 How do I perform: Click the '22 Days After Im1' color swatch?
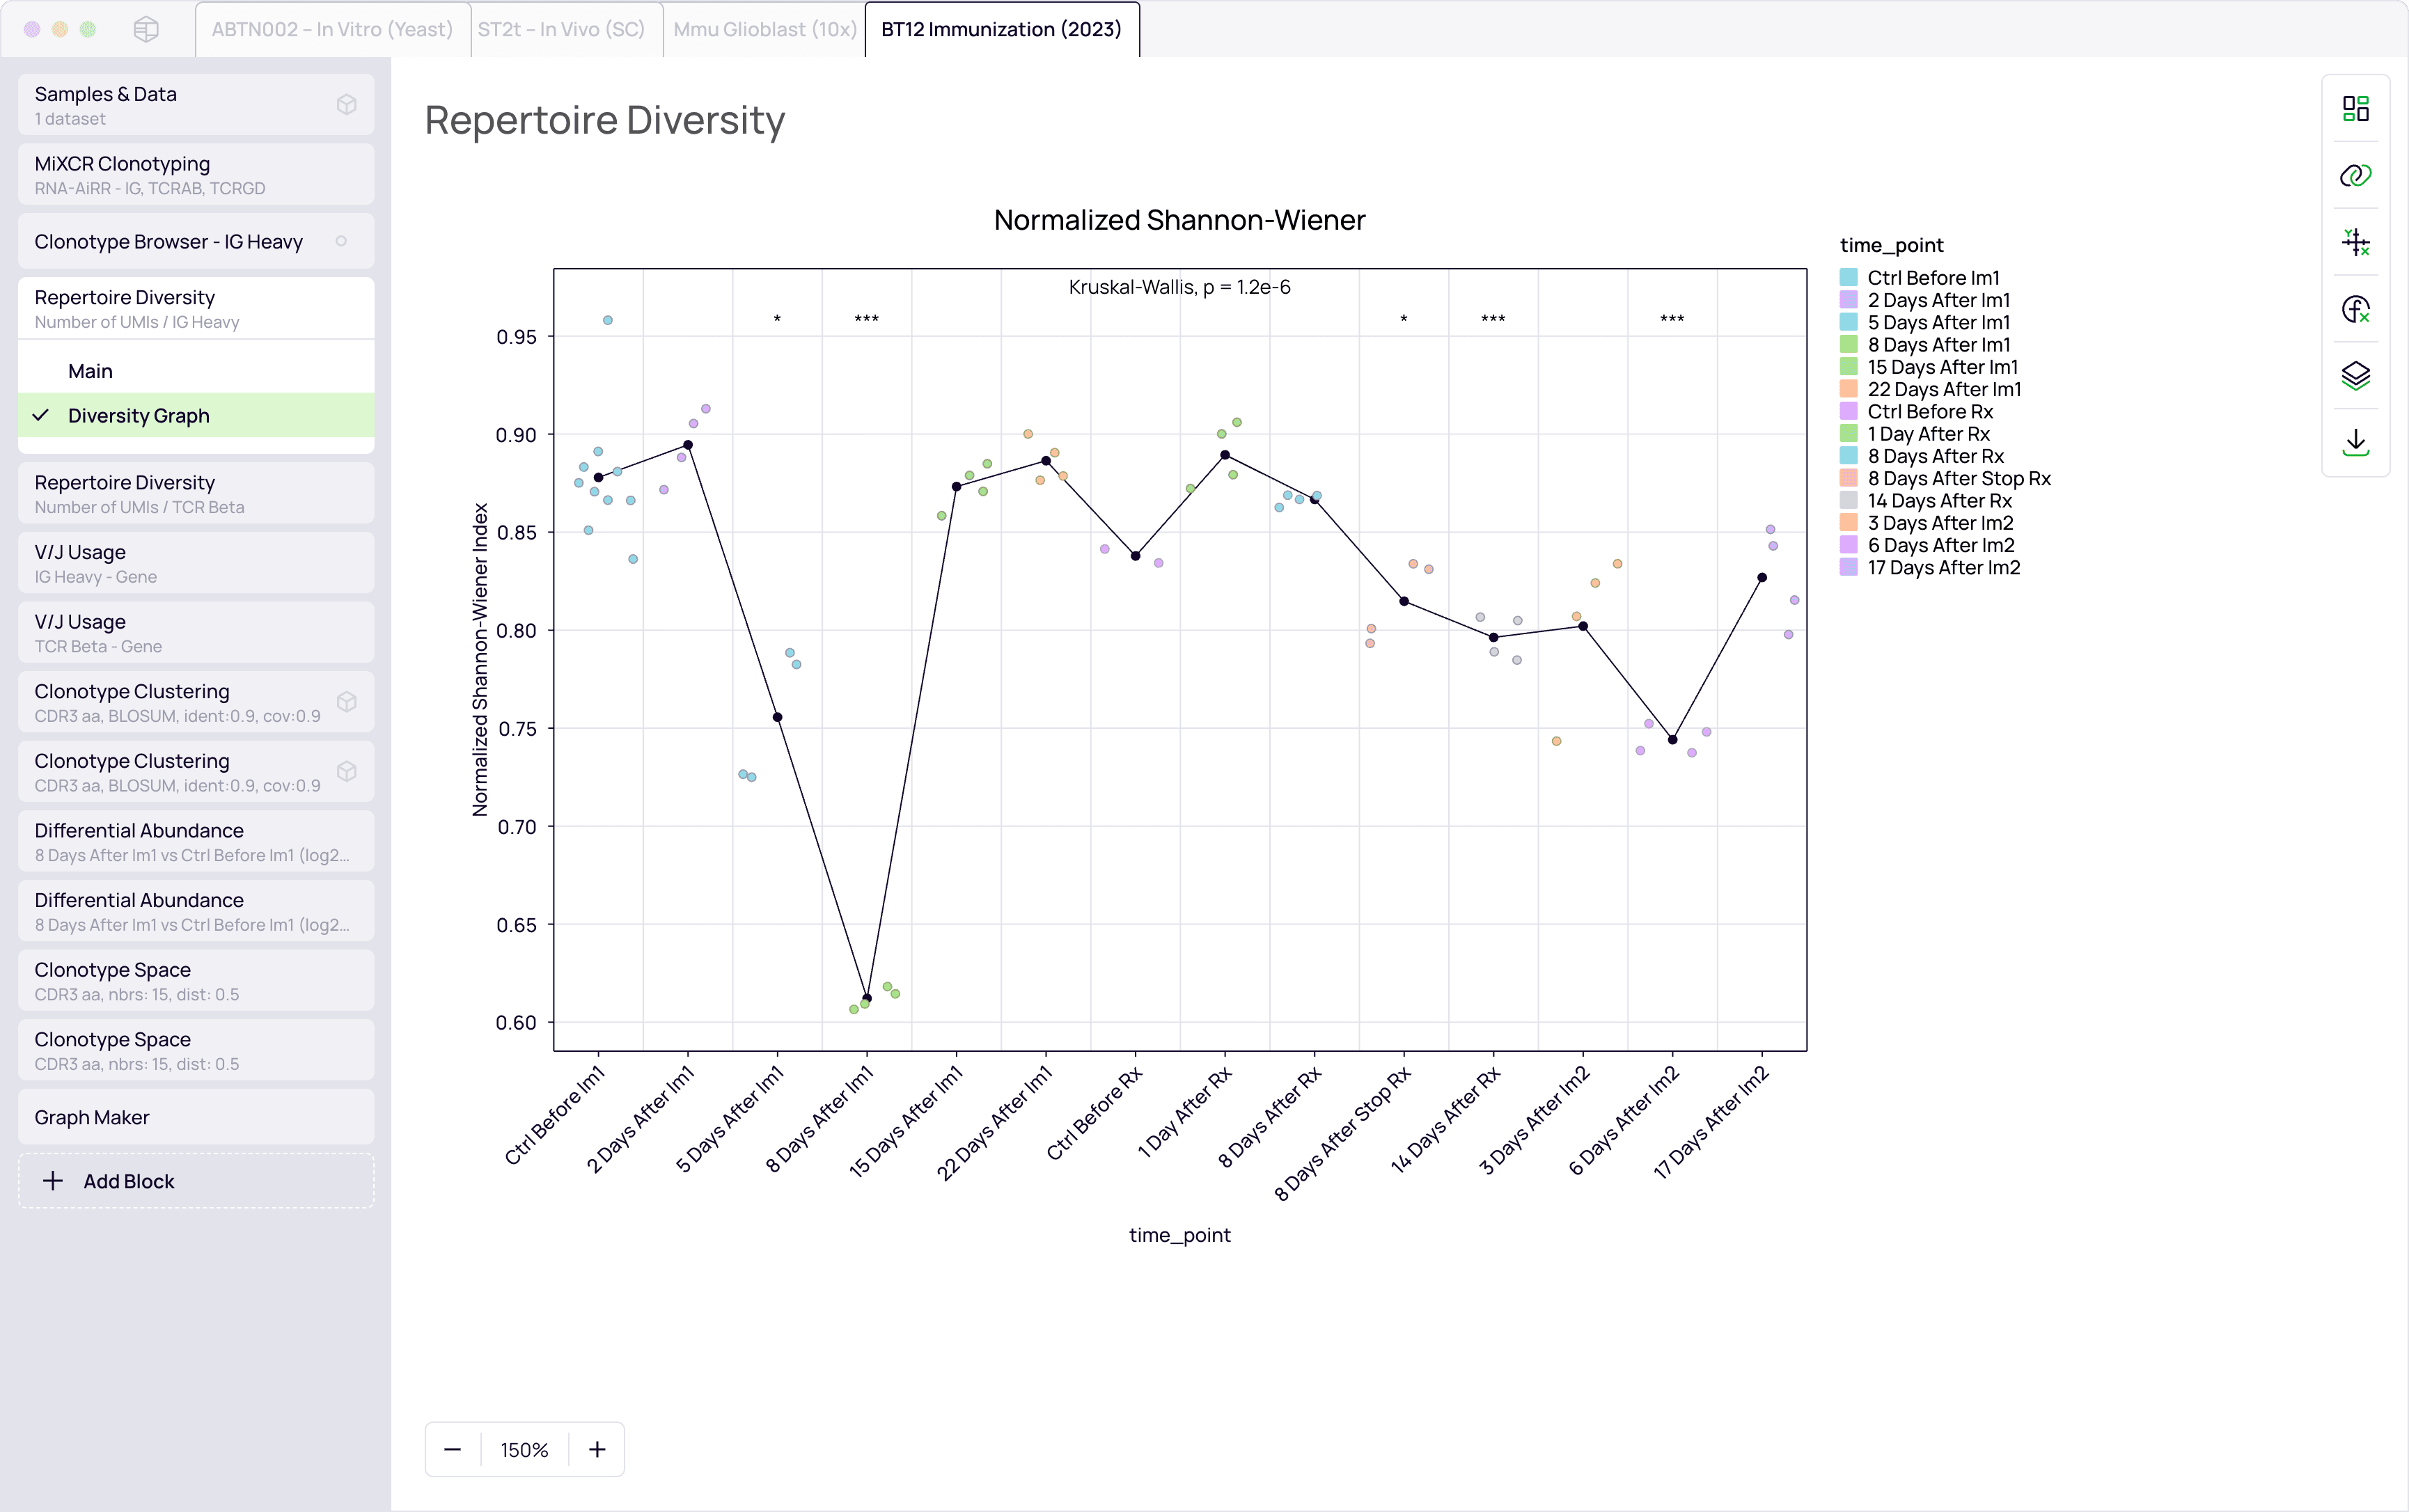[1849, 390]
